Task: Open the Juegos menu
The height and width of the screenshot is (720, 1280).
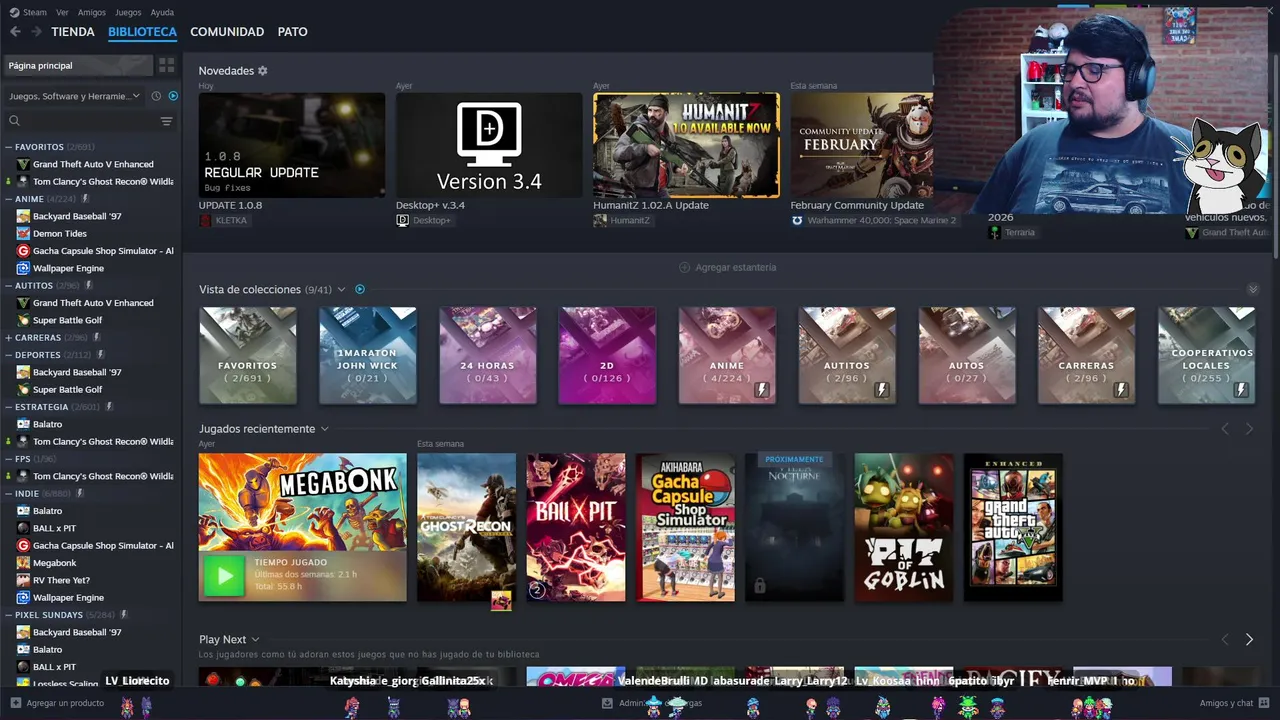Action: tap(128, 12)
